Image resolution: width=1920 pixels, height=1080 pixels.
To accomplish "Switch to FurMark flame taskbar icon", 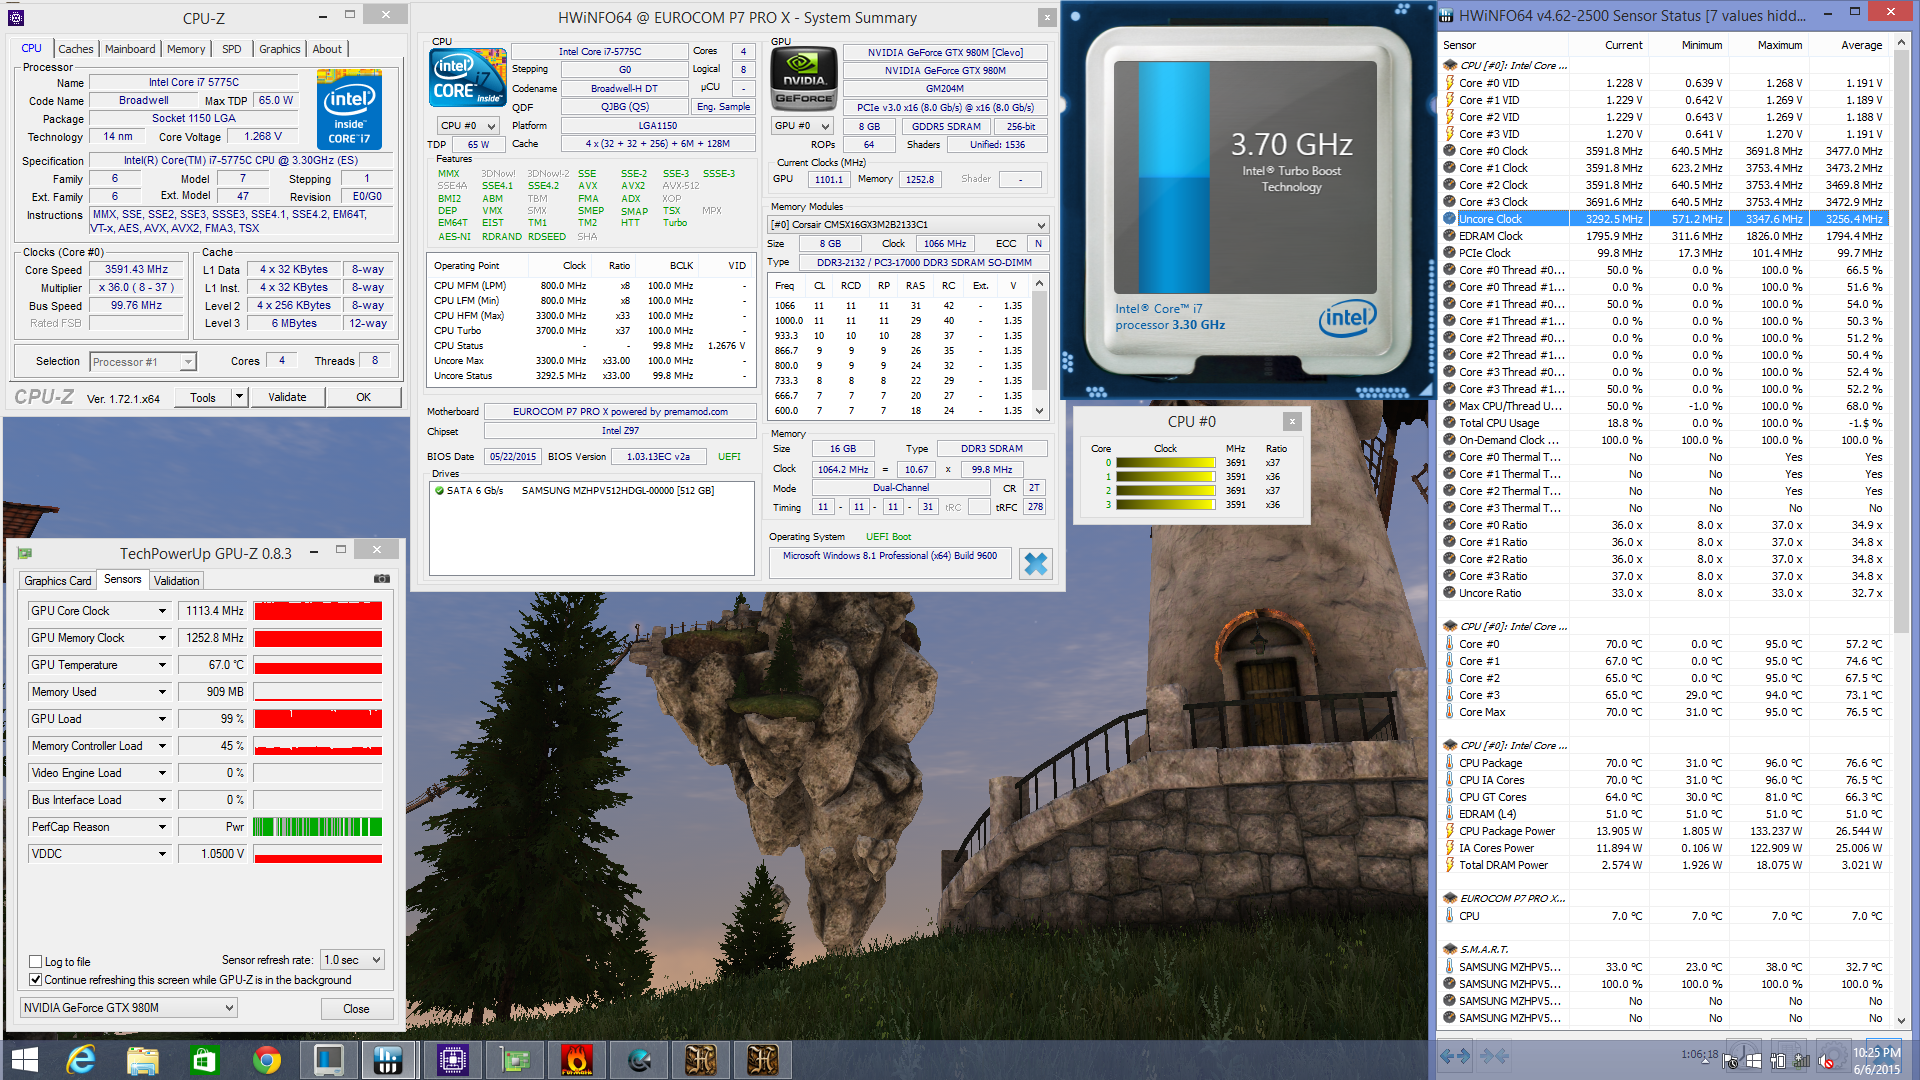I will point(577,1059).
